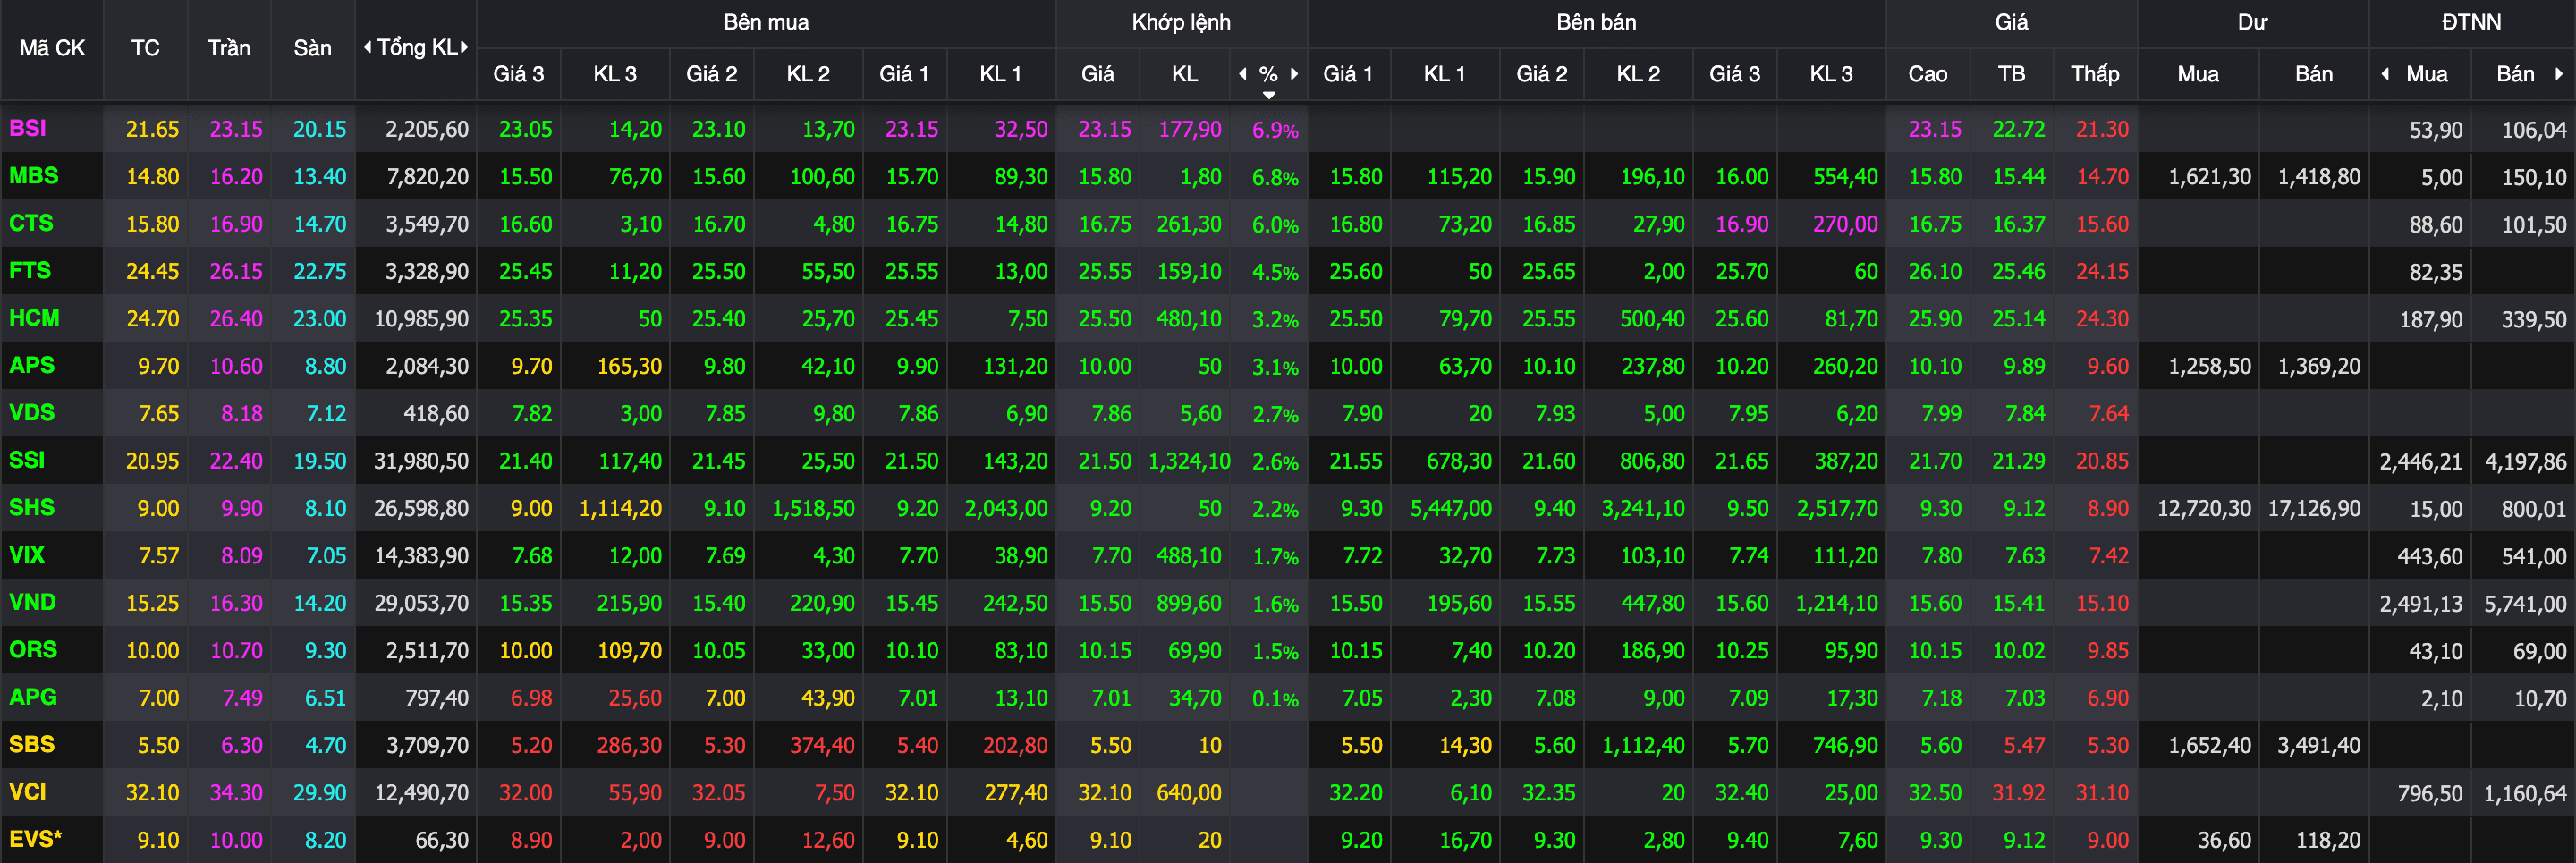Screen dimensions: 2576x863
Task: Click the left arrow before ĐTNN Mua
Action: tap(2386, 74)
